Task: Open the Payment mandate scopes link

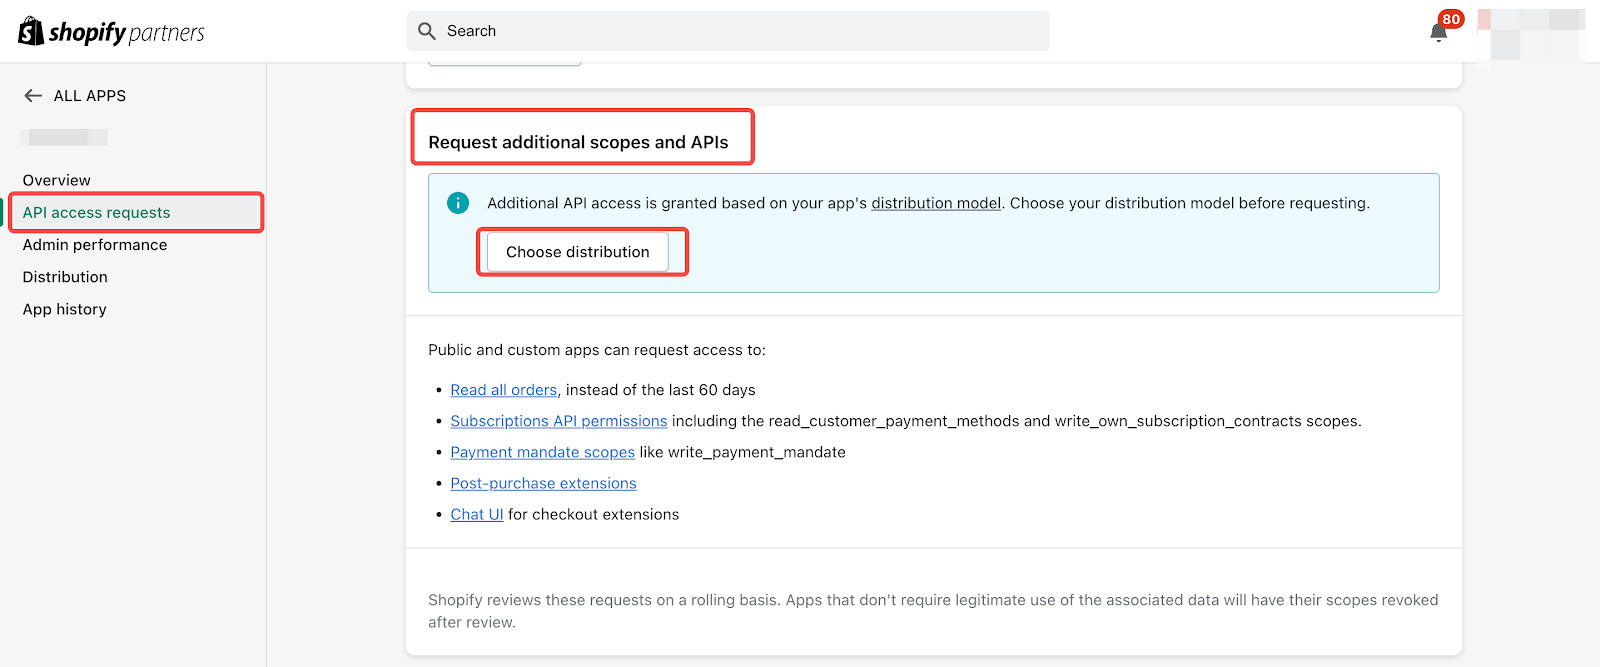Action: tap(542, 452)
